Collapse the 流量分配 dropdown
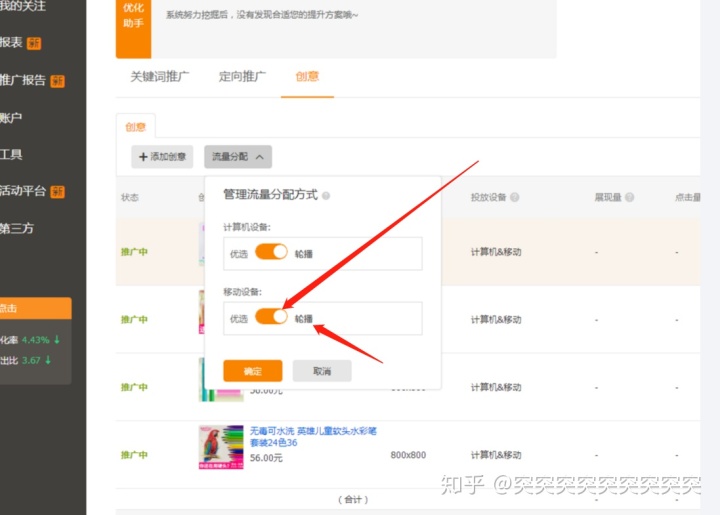720x515 pixels. (x=238, y=157)
